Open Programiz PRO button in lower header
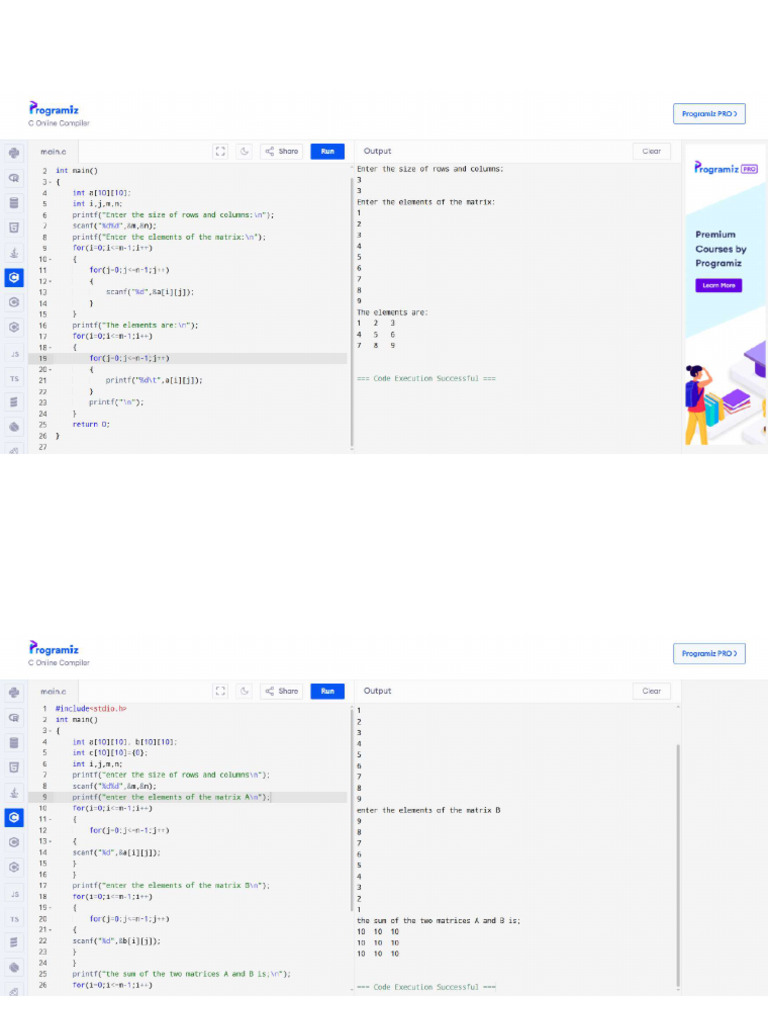Image resolution: width=768 pixels, height=1024 pixels. 709,653
